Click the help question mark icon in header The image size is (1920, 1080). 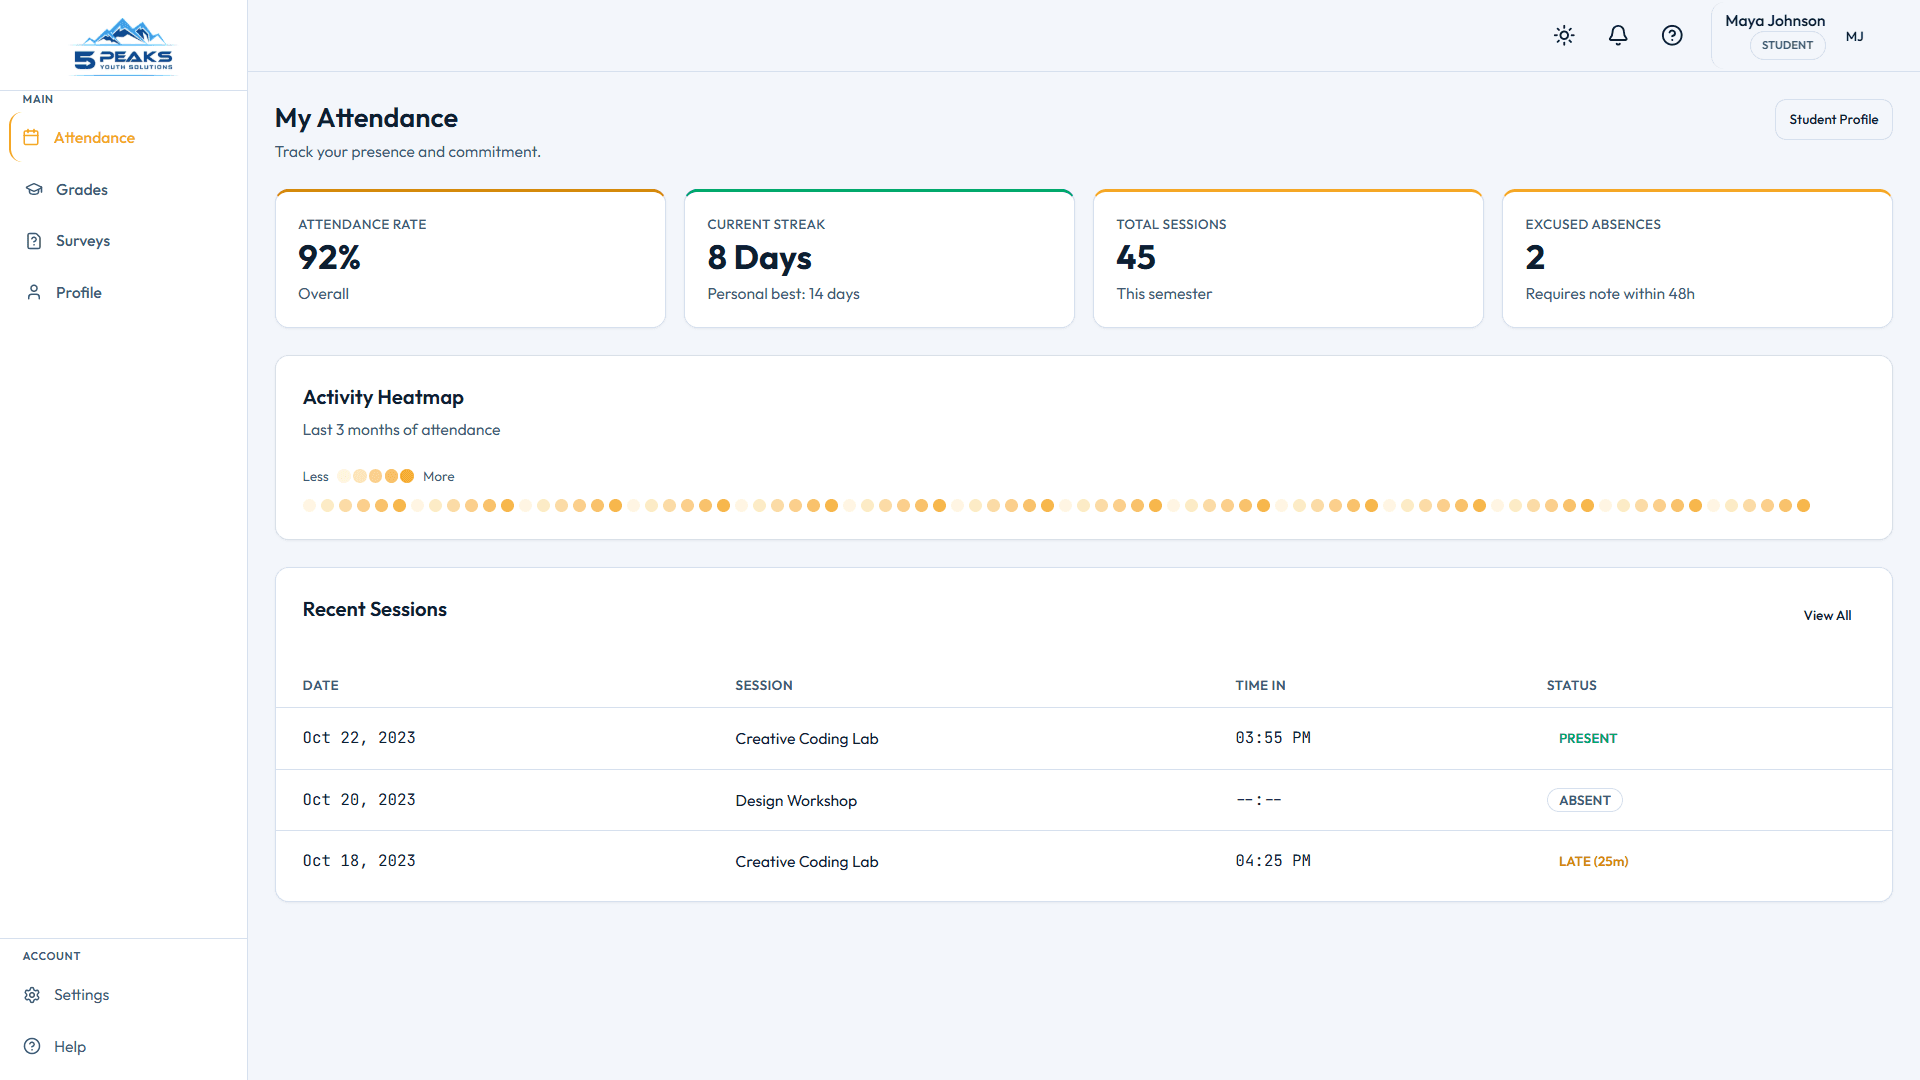(1672, 36)
